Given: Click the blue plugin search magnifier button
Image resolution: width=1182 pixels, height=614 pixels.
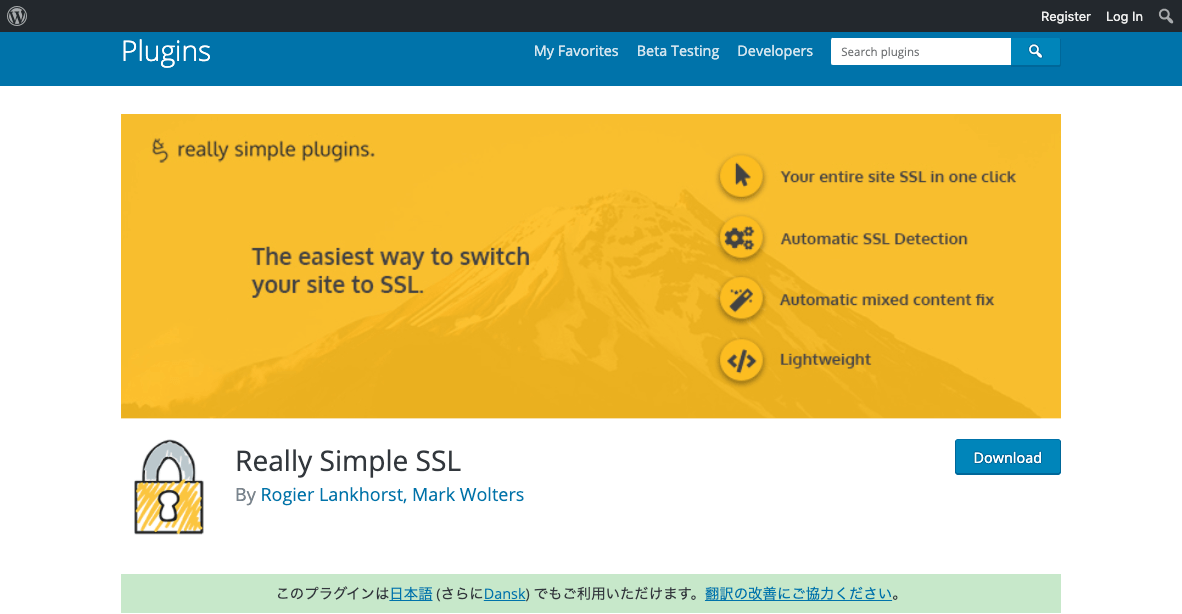Looking at the screenshot, I should point(1035,51).
